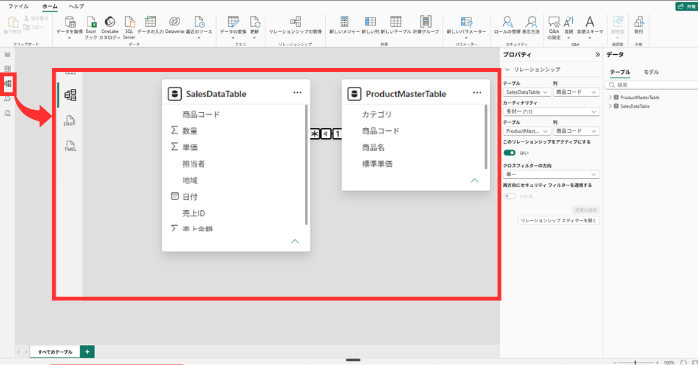Image resolution: width=698 pixels, height=365 pixels.
Task: Open TMDL view in left sidebar
Action: [8, 113]
